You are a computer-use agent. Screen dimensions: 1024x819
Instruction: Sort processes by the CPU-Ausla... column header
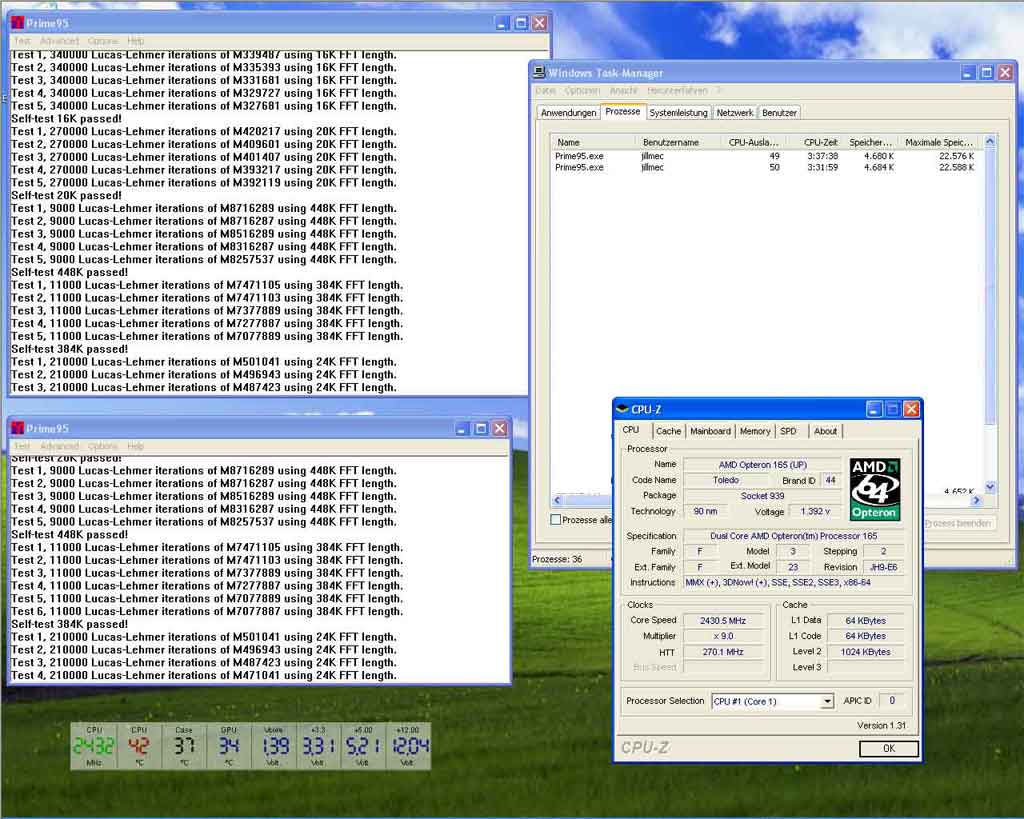753,142
